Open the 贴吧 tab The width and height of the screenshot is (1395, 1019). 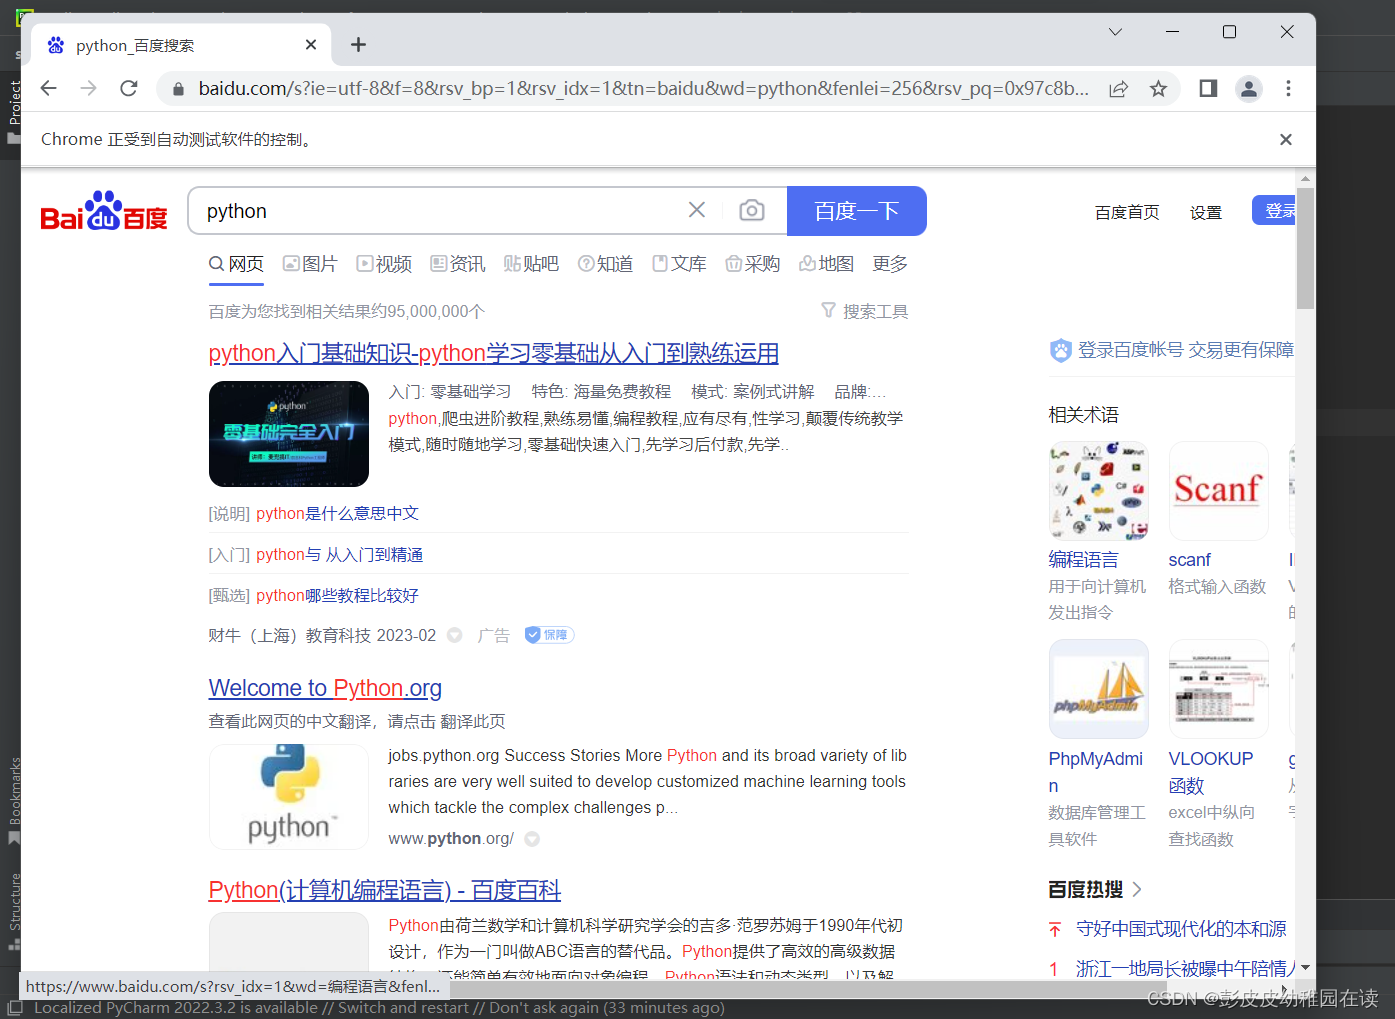click(531, 264)
